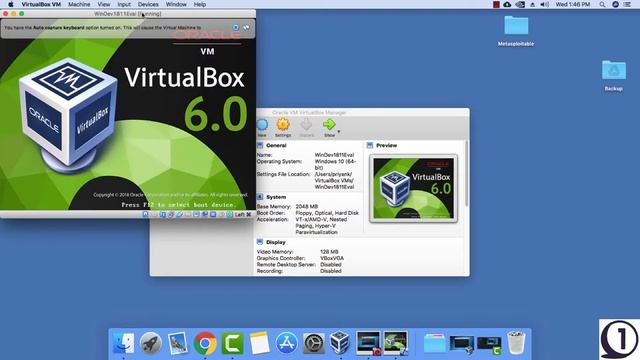The image size is (640, 360).
Task: Click the volume icon in menu bar
Action: (544, 4)
